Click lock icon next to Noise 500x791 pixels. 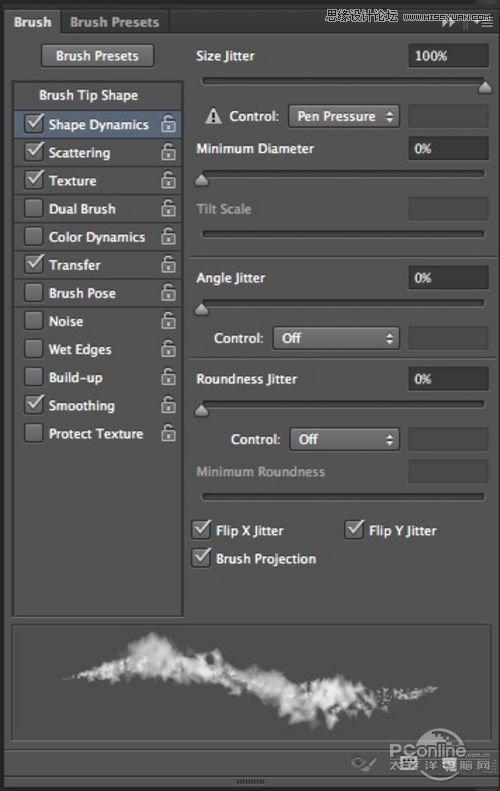(x=169, y=320)
